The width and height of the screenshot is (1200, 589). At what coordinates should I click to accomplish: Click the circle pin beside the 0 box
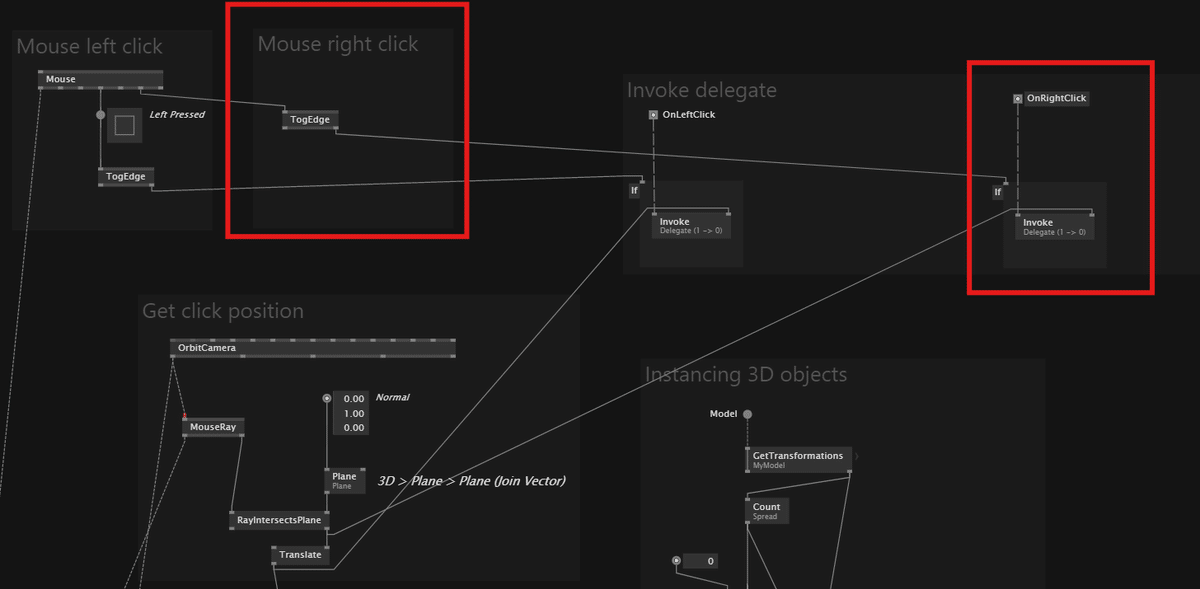point(676,561)
